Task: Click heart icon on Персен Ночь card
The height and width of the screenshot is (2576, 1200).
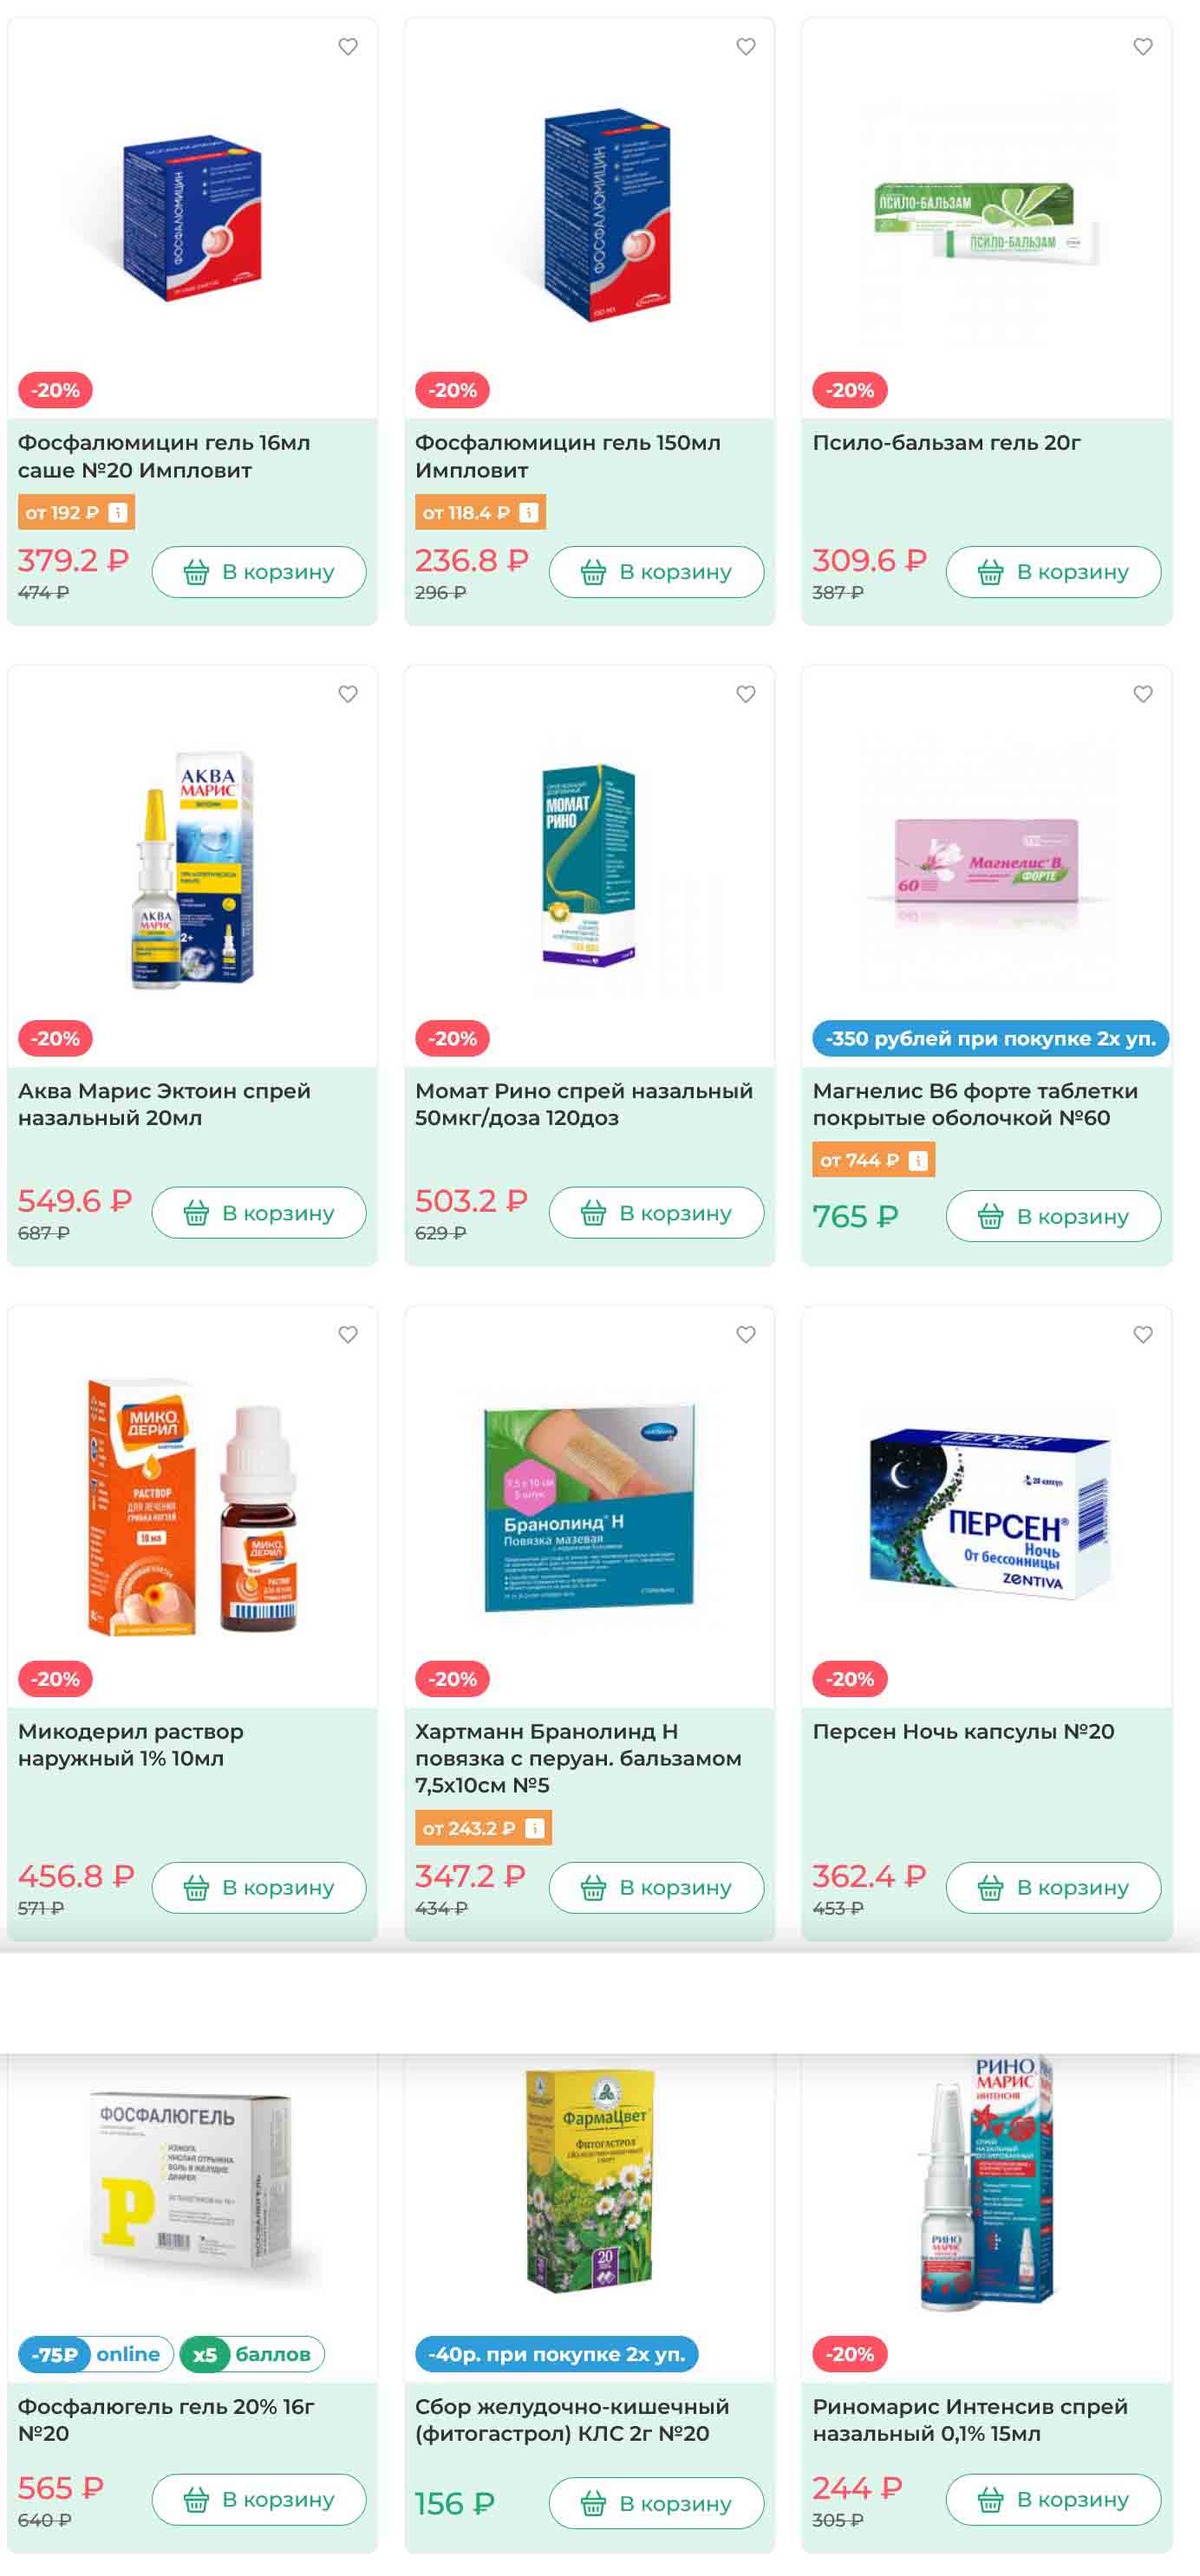Action: coord(1143,1334)
